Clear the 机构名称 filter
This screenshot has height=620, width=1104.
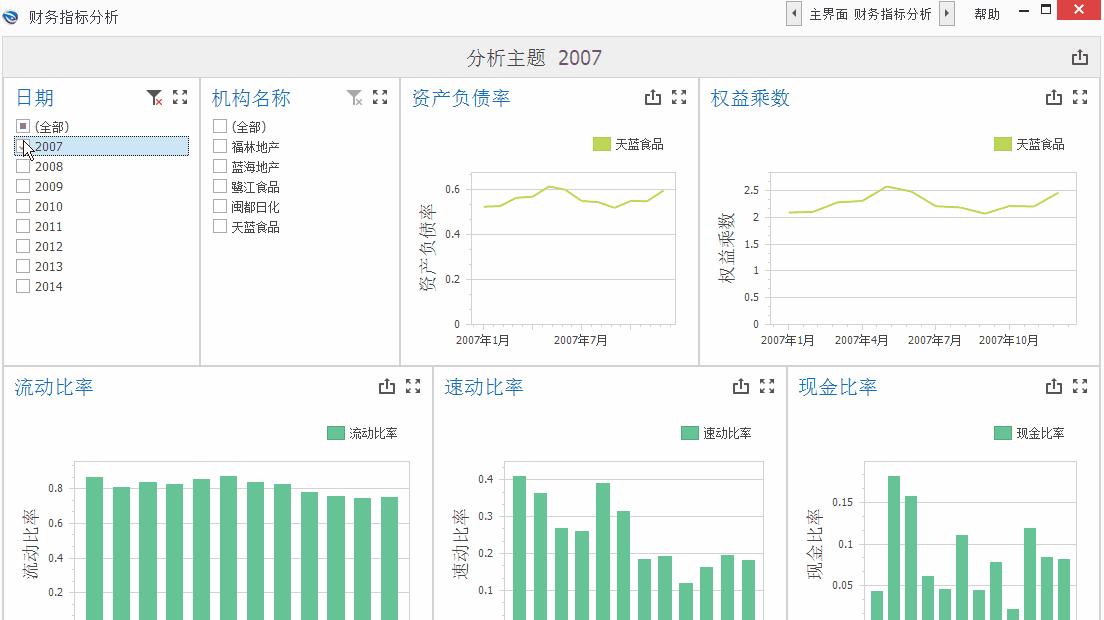[354, 98]
